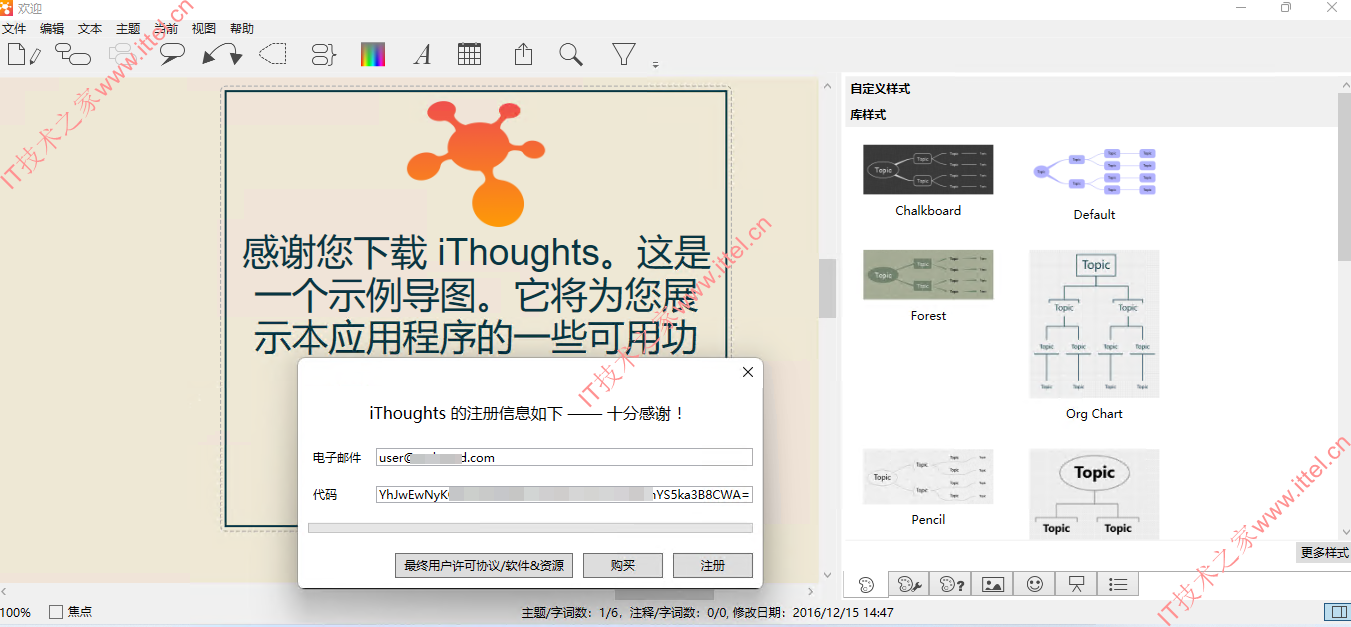The width and height of the screenshot is (1351, 627).
Task: Choose the Forest style thumbnail
Action: [928, 275]
